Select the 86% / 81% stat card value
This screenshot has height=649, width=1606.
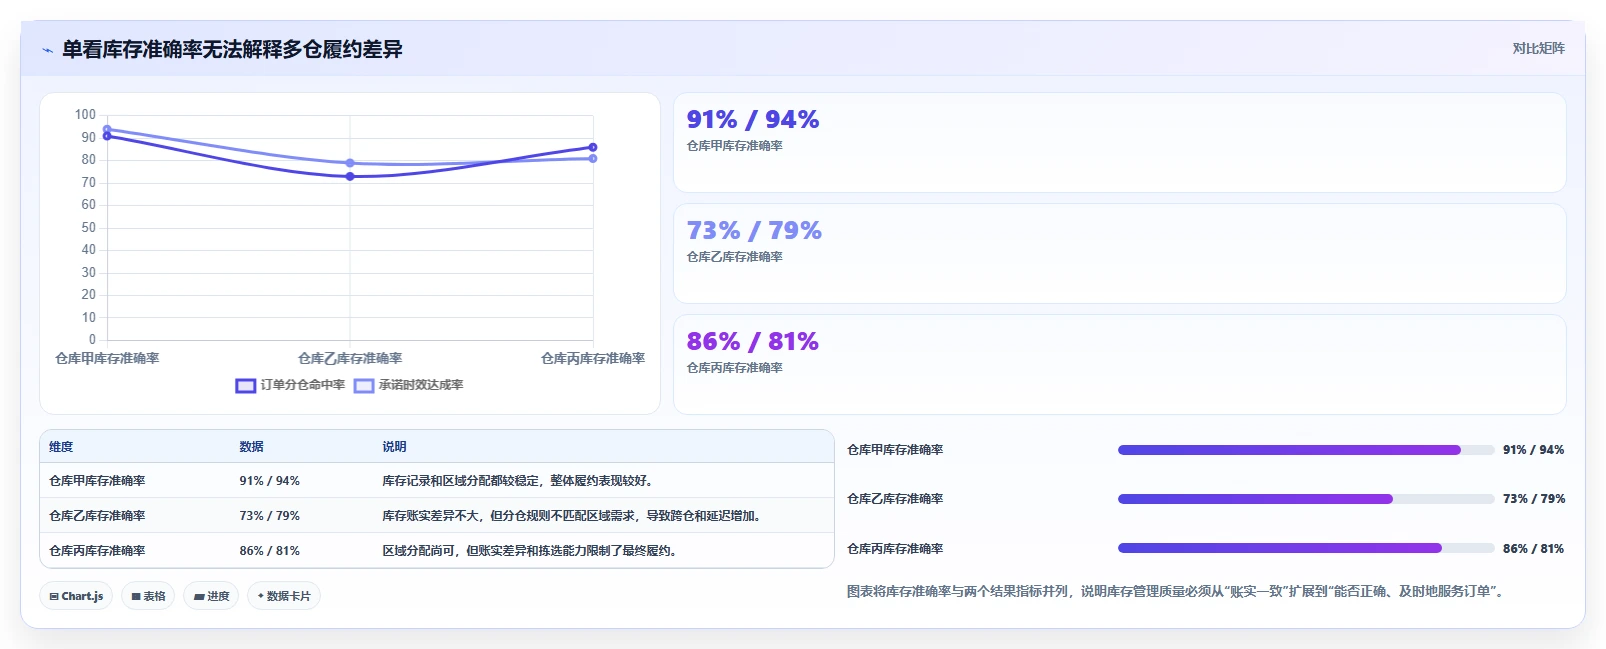(x=753, y=342)
